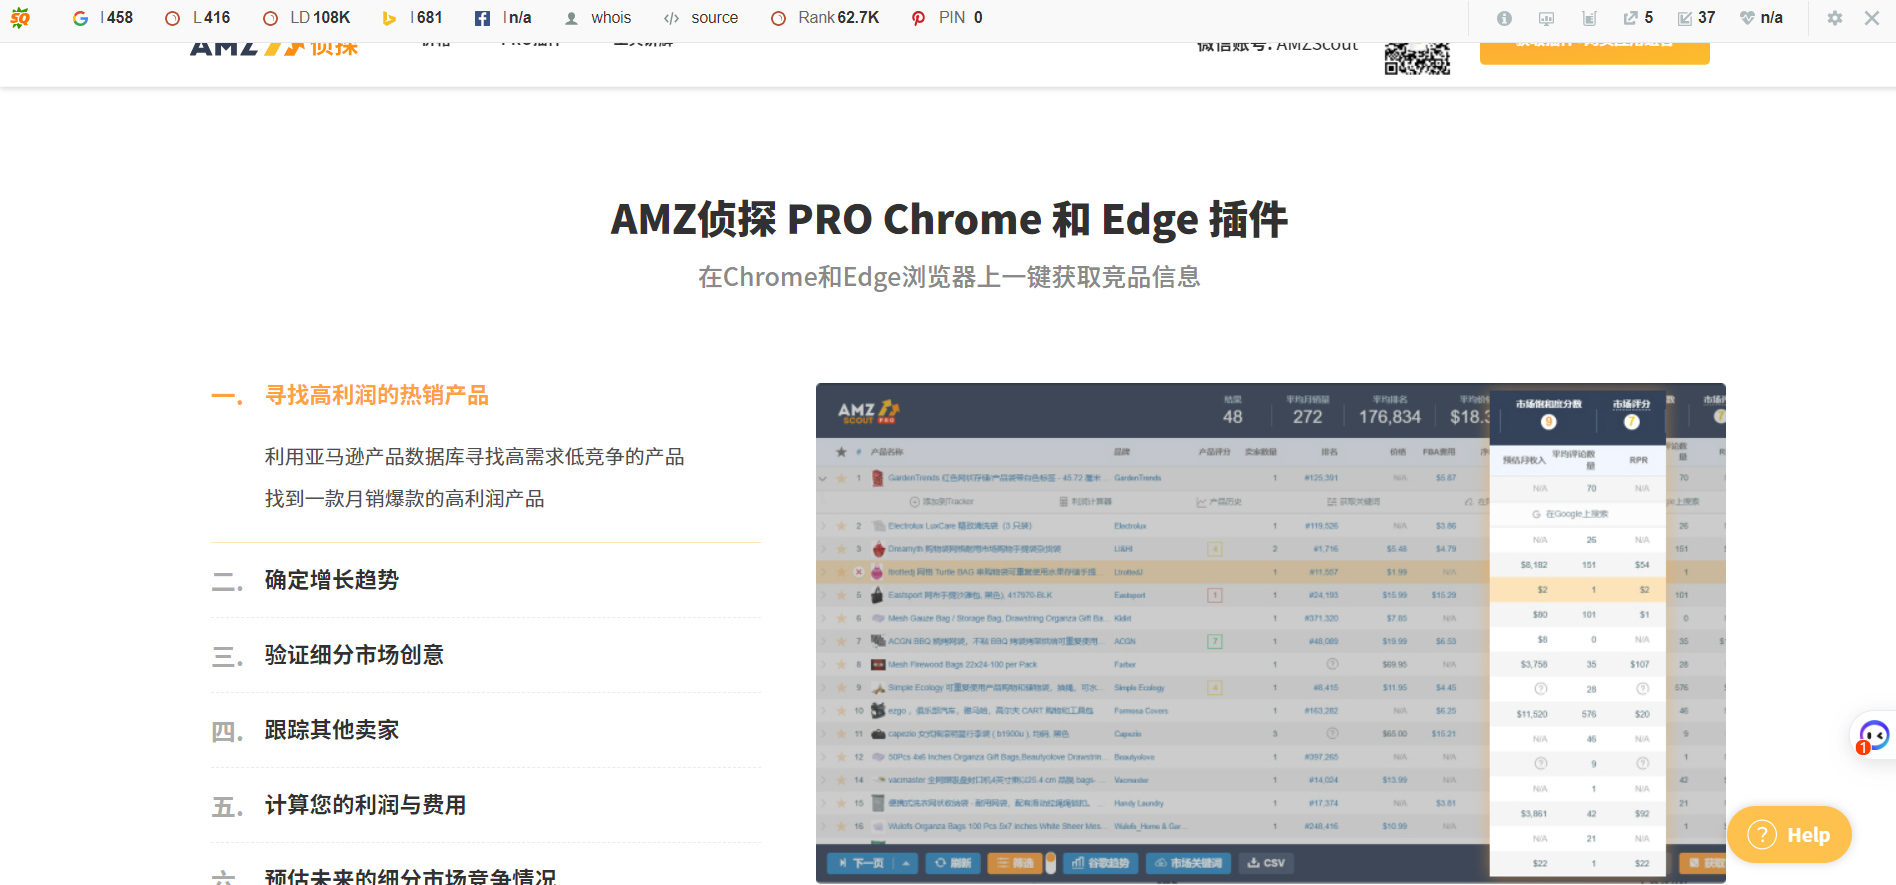Open the whois lookup in the SEO bar
The height and width of the screenshot is (885, 1896).
tap(598, 18)
